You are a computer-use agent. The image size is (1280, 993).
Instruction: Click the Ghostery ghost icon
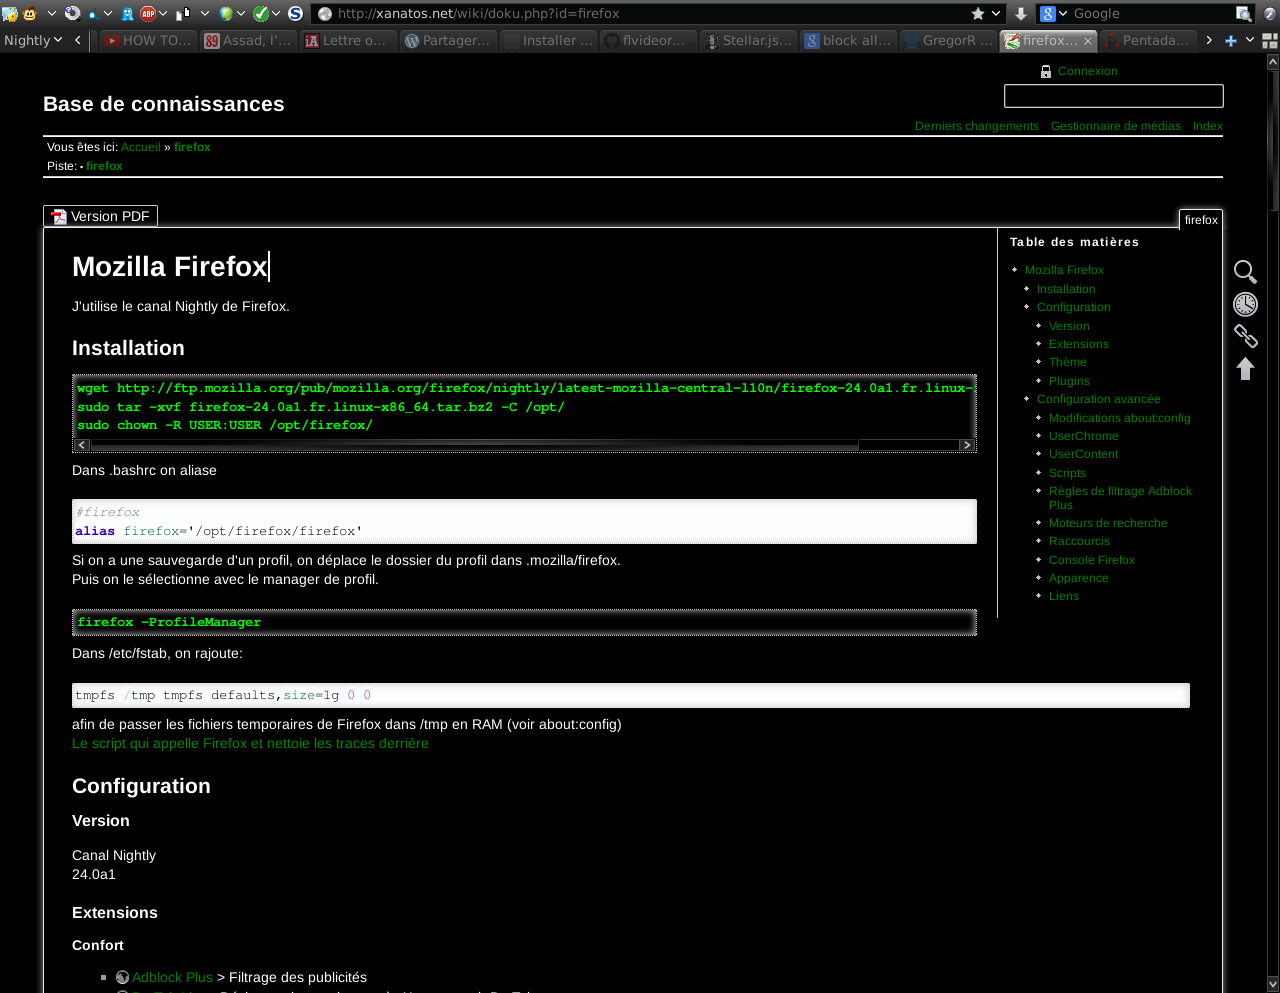[127, 14]
